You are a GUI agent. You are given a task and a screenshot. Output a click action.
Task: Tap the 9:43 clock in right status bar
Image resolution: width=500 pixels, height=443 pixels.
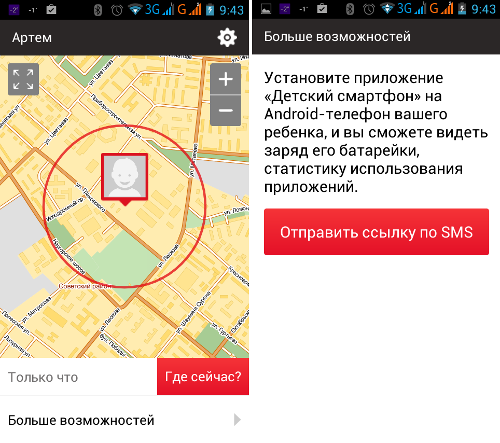tap(483, 9)
